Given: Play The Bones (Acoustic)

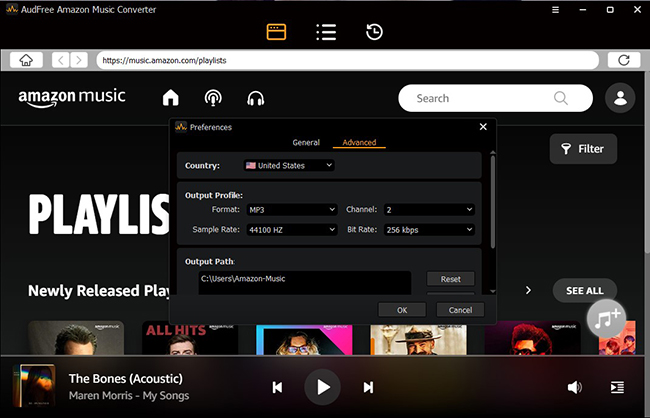Looking at the screenshot, I should (323, 387).
